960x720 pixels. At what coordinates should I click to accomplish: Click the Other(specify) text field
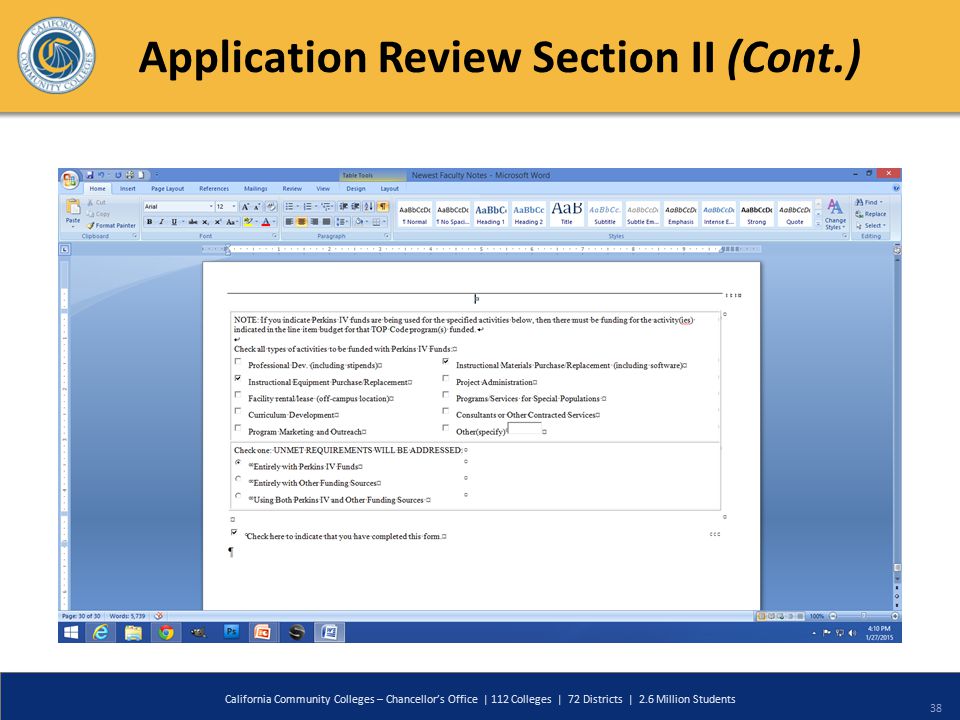525,429
